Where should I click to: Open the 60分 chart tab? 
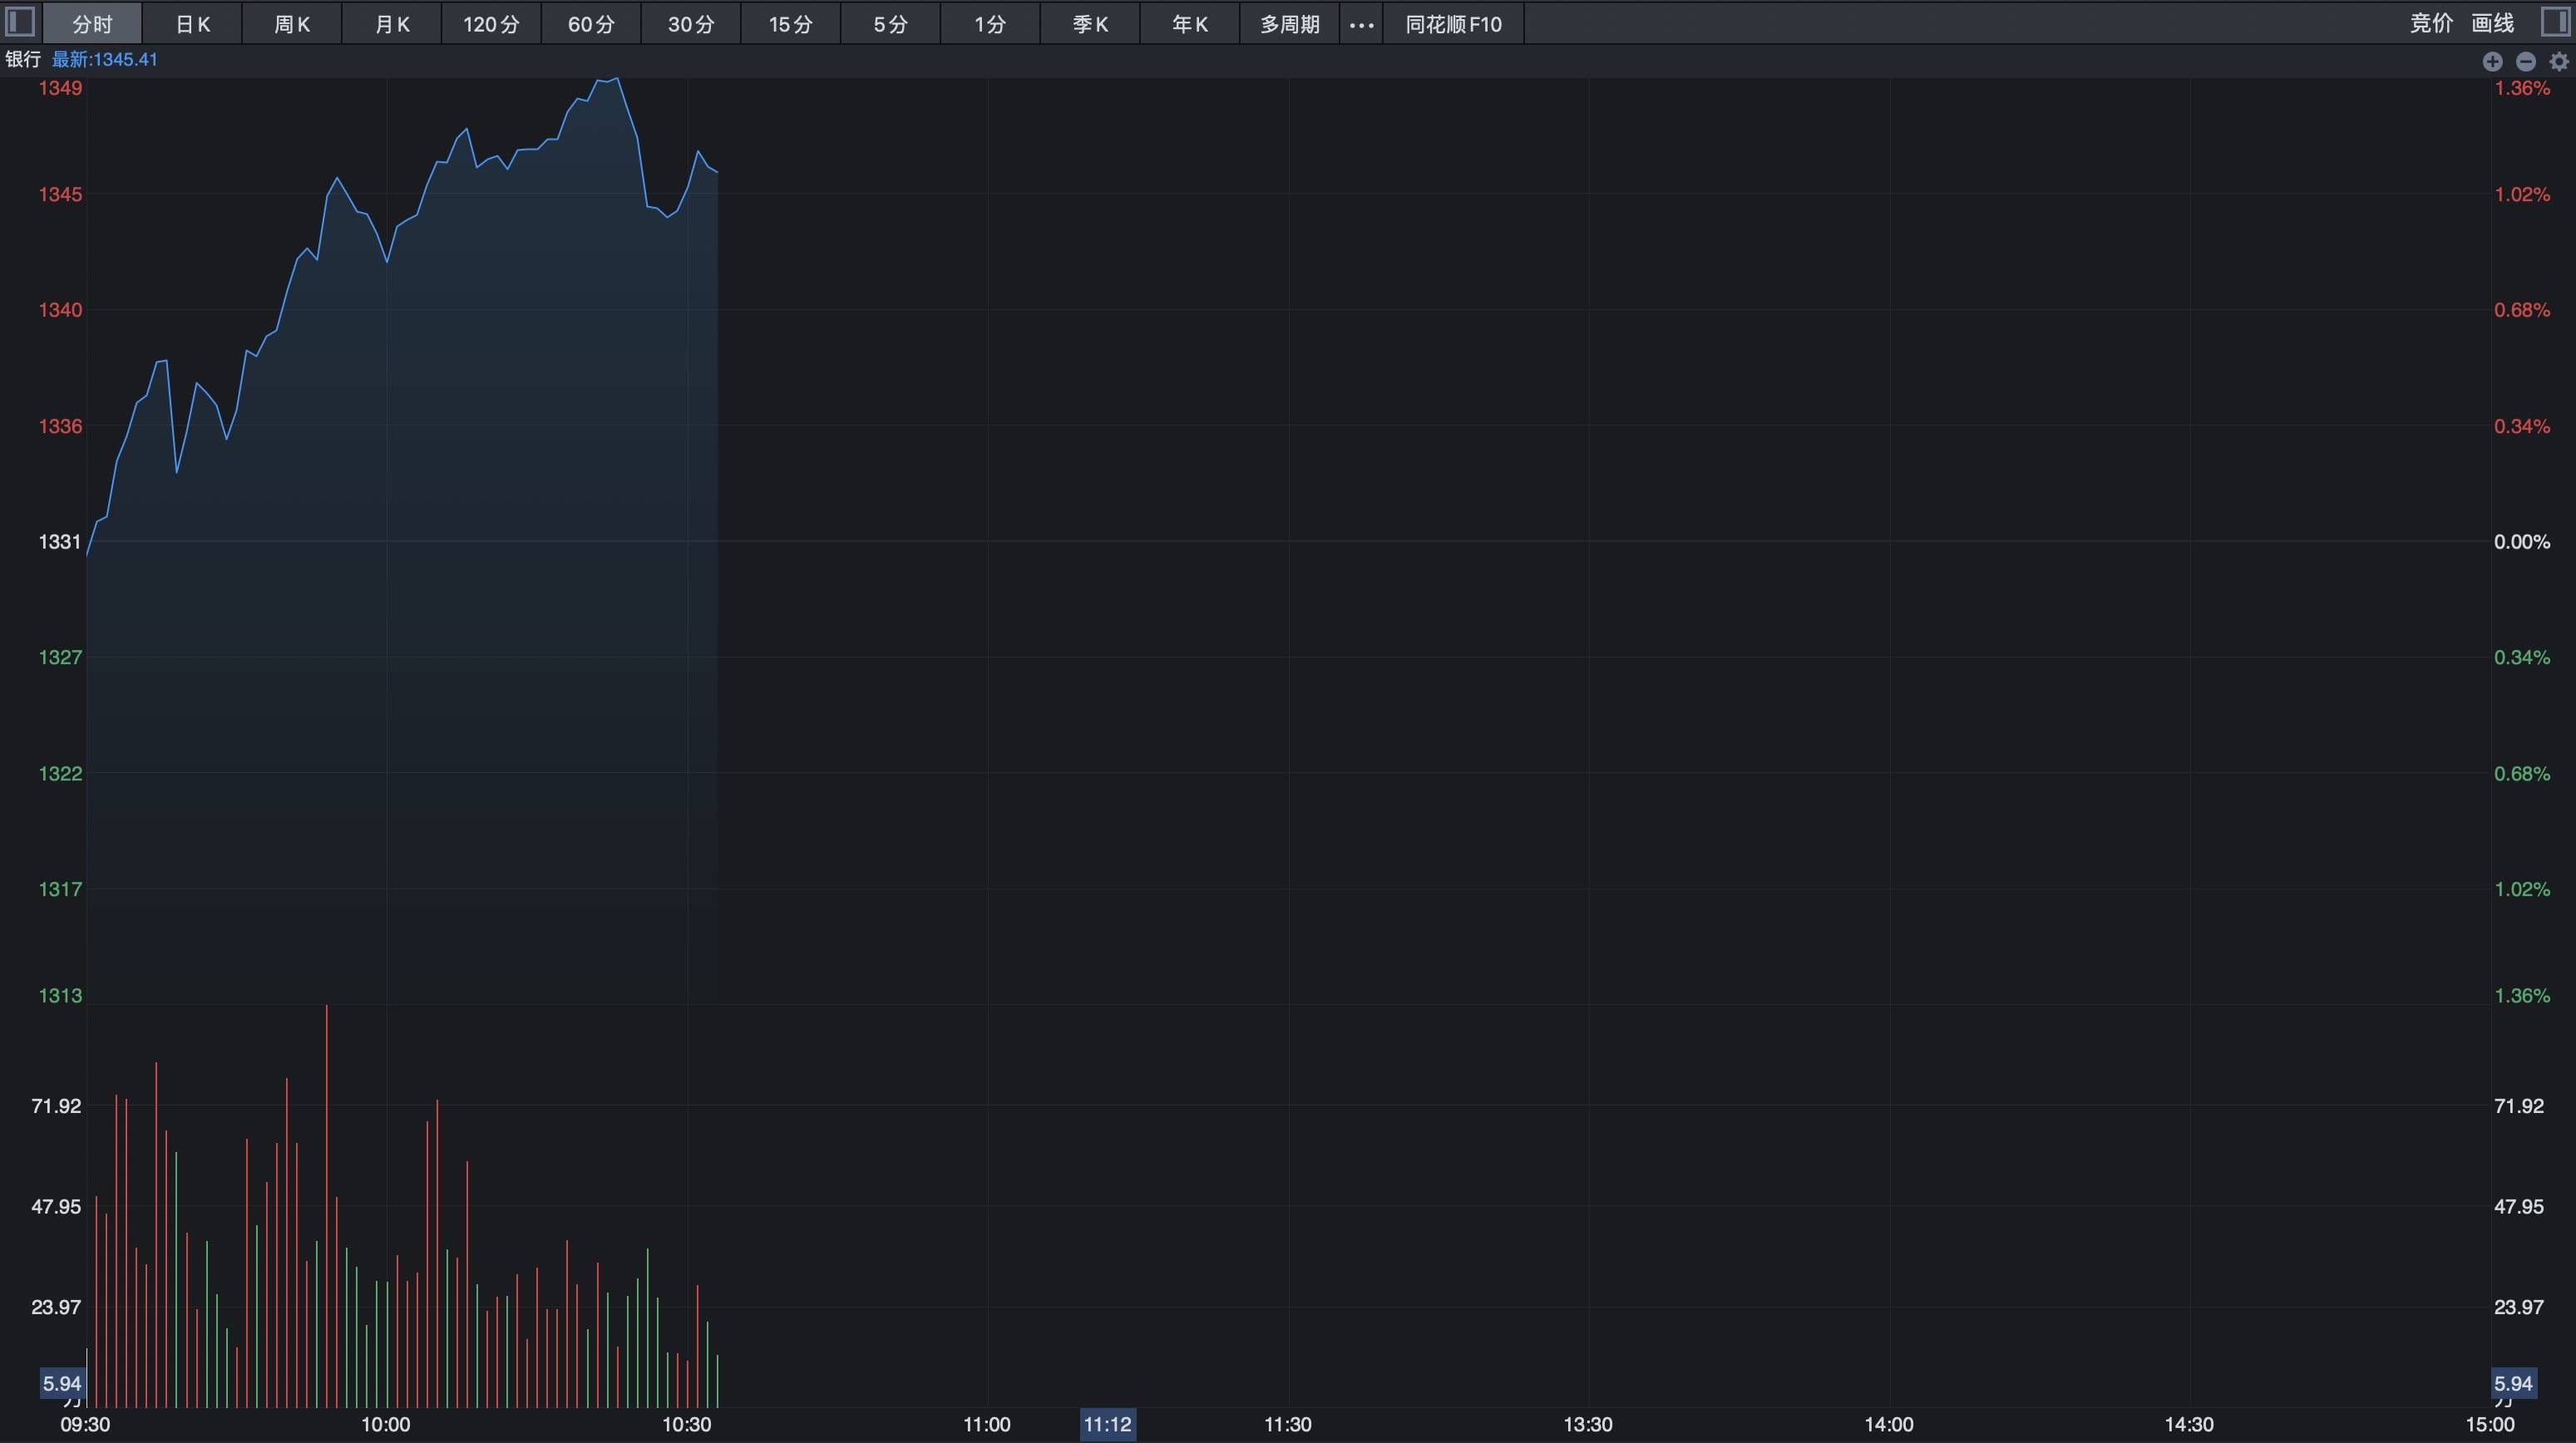coord(591,24)
